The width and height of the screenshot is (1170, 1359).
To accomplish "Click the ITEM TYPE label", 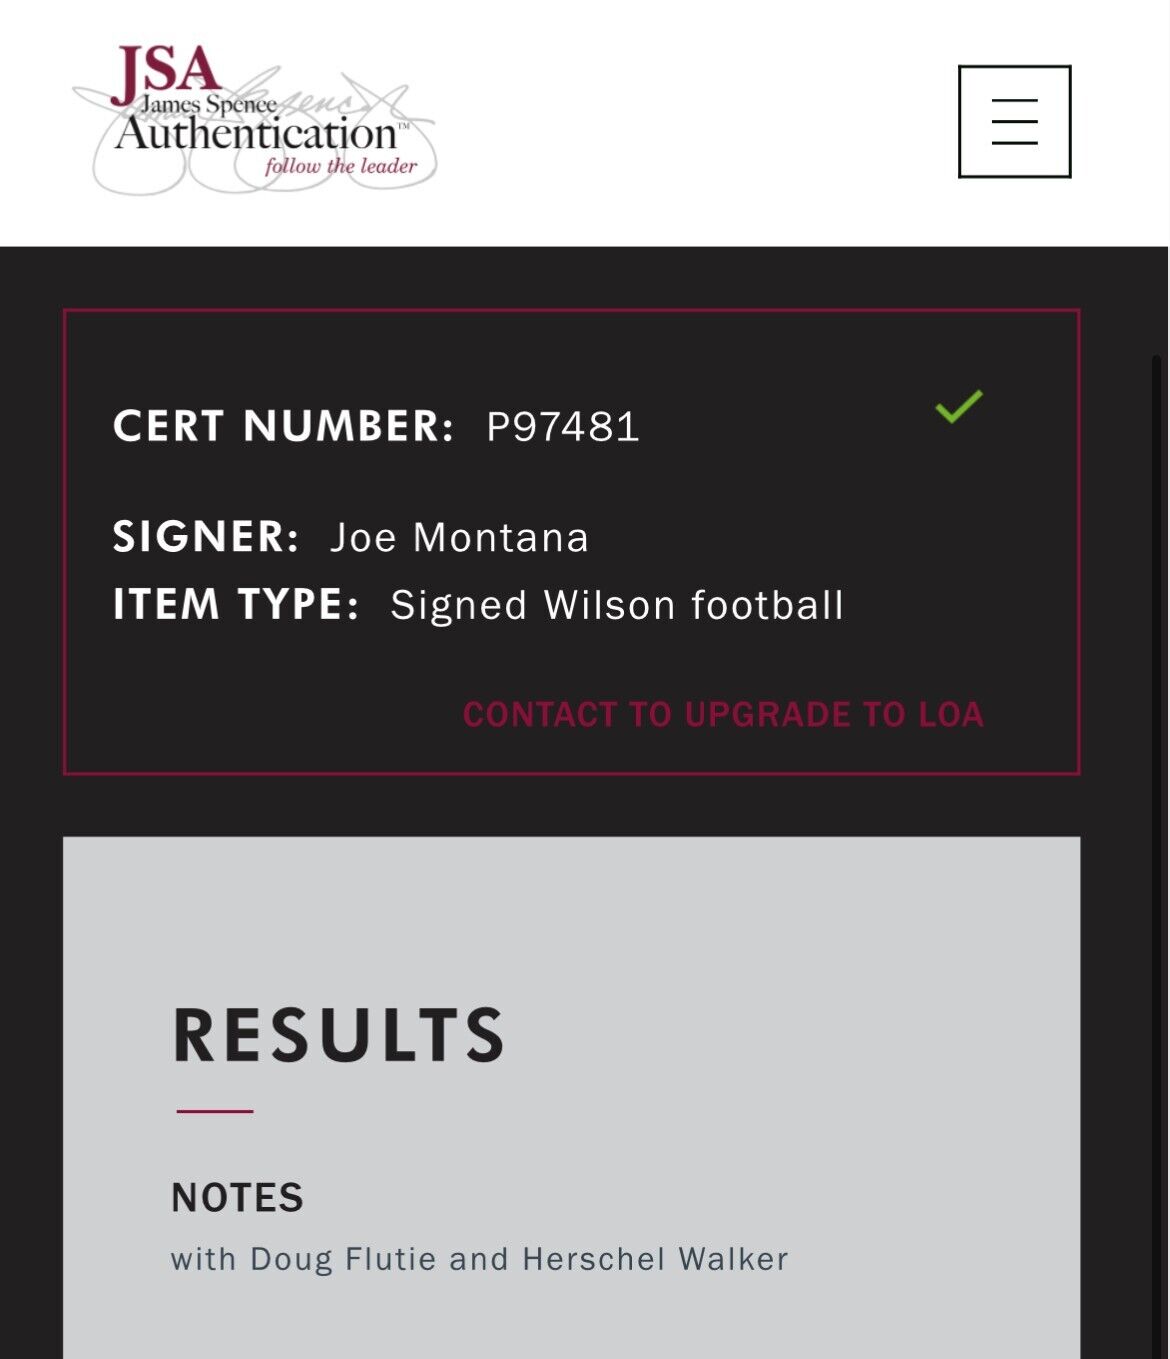I will pyautogui.click(x=235, y=605).
